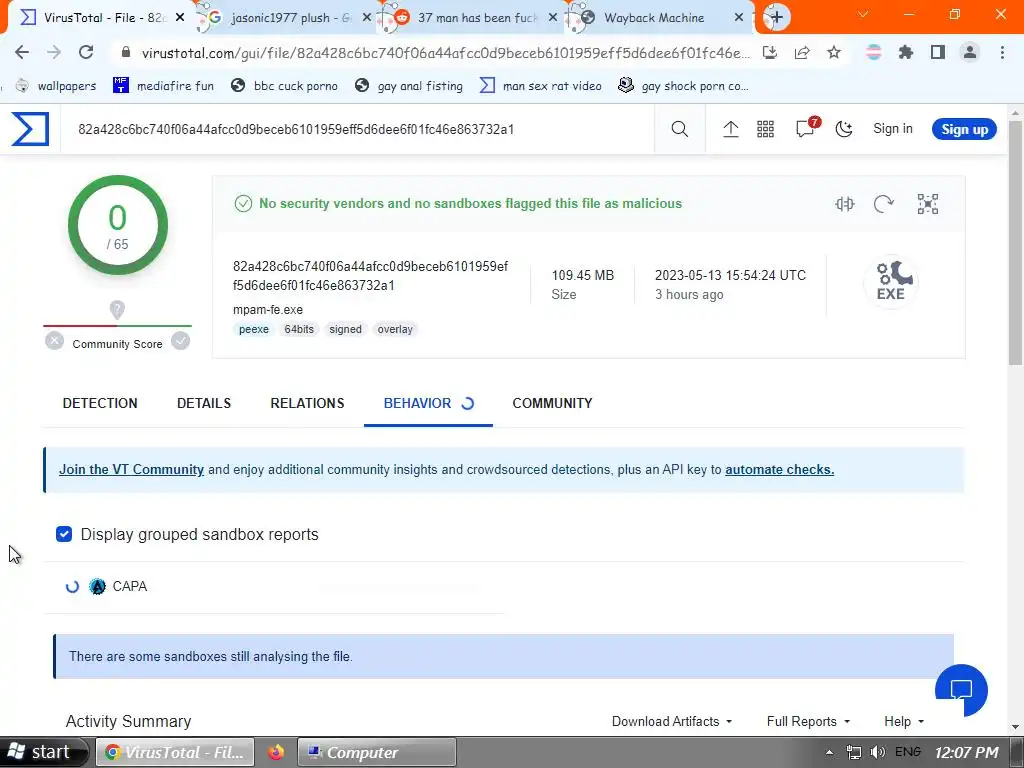This screenshot has height=768, width=1024.
Task: Click the volume speaker tray icon
Action: 878,752
